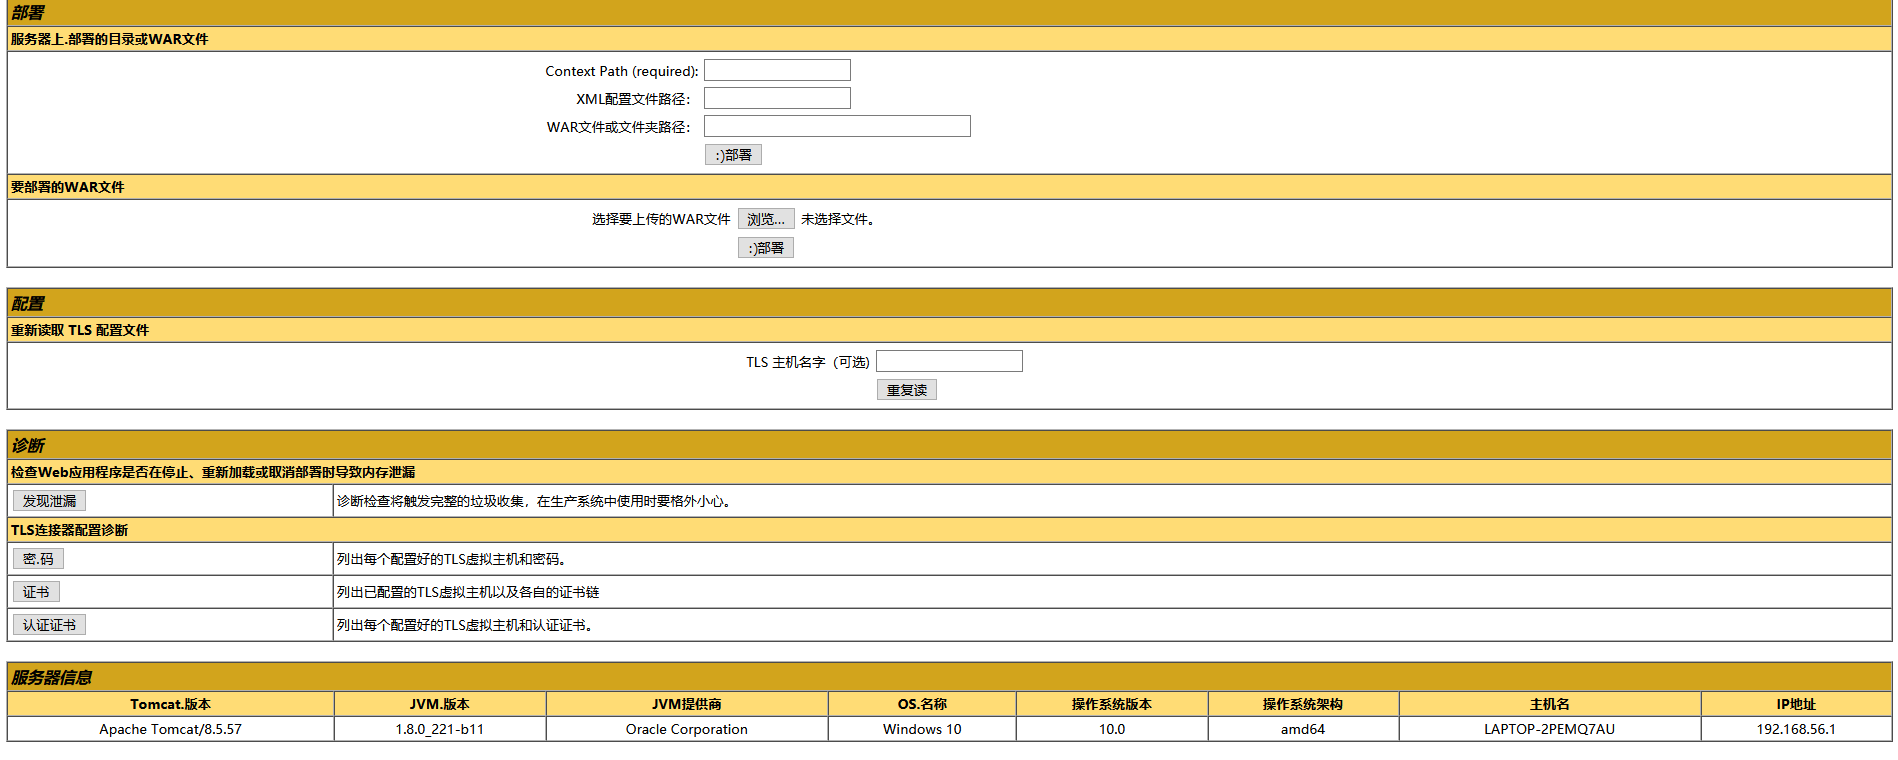Click the 192.168.56.1 IP address cell
Screen dimensions: 1898x760
1796,729
